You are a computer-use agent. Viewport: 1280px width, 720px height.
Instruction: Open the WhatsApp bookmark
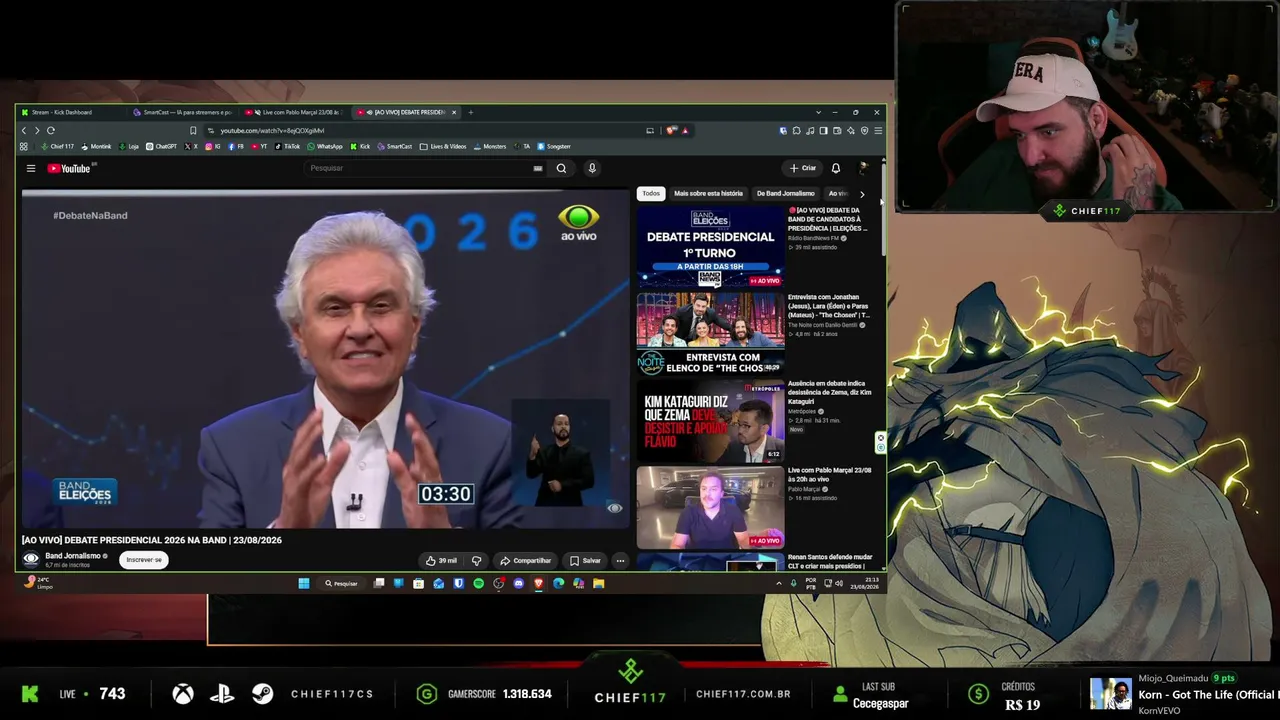coord(325,147)
